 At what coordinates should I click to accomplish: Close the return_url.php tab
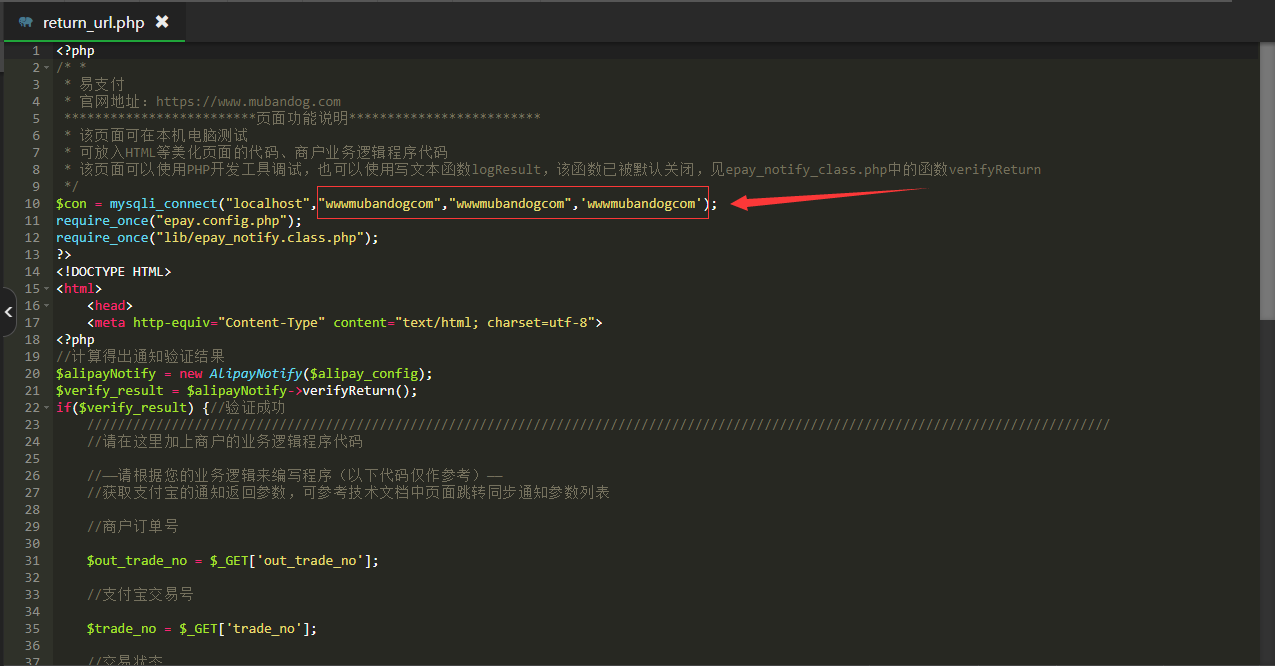[x=162, y=21]
